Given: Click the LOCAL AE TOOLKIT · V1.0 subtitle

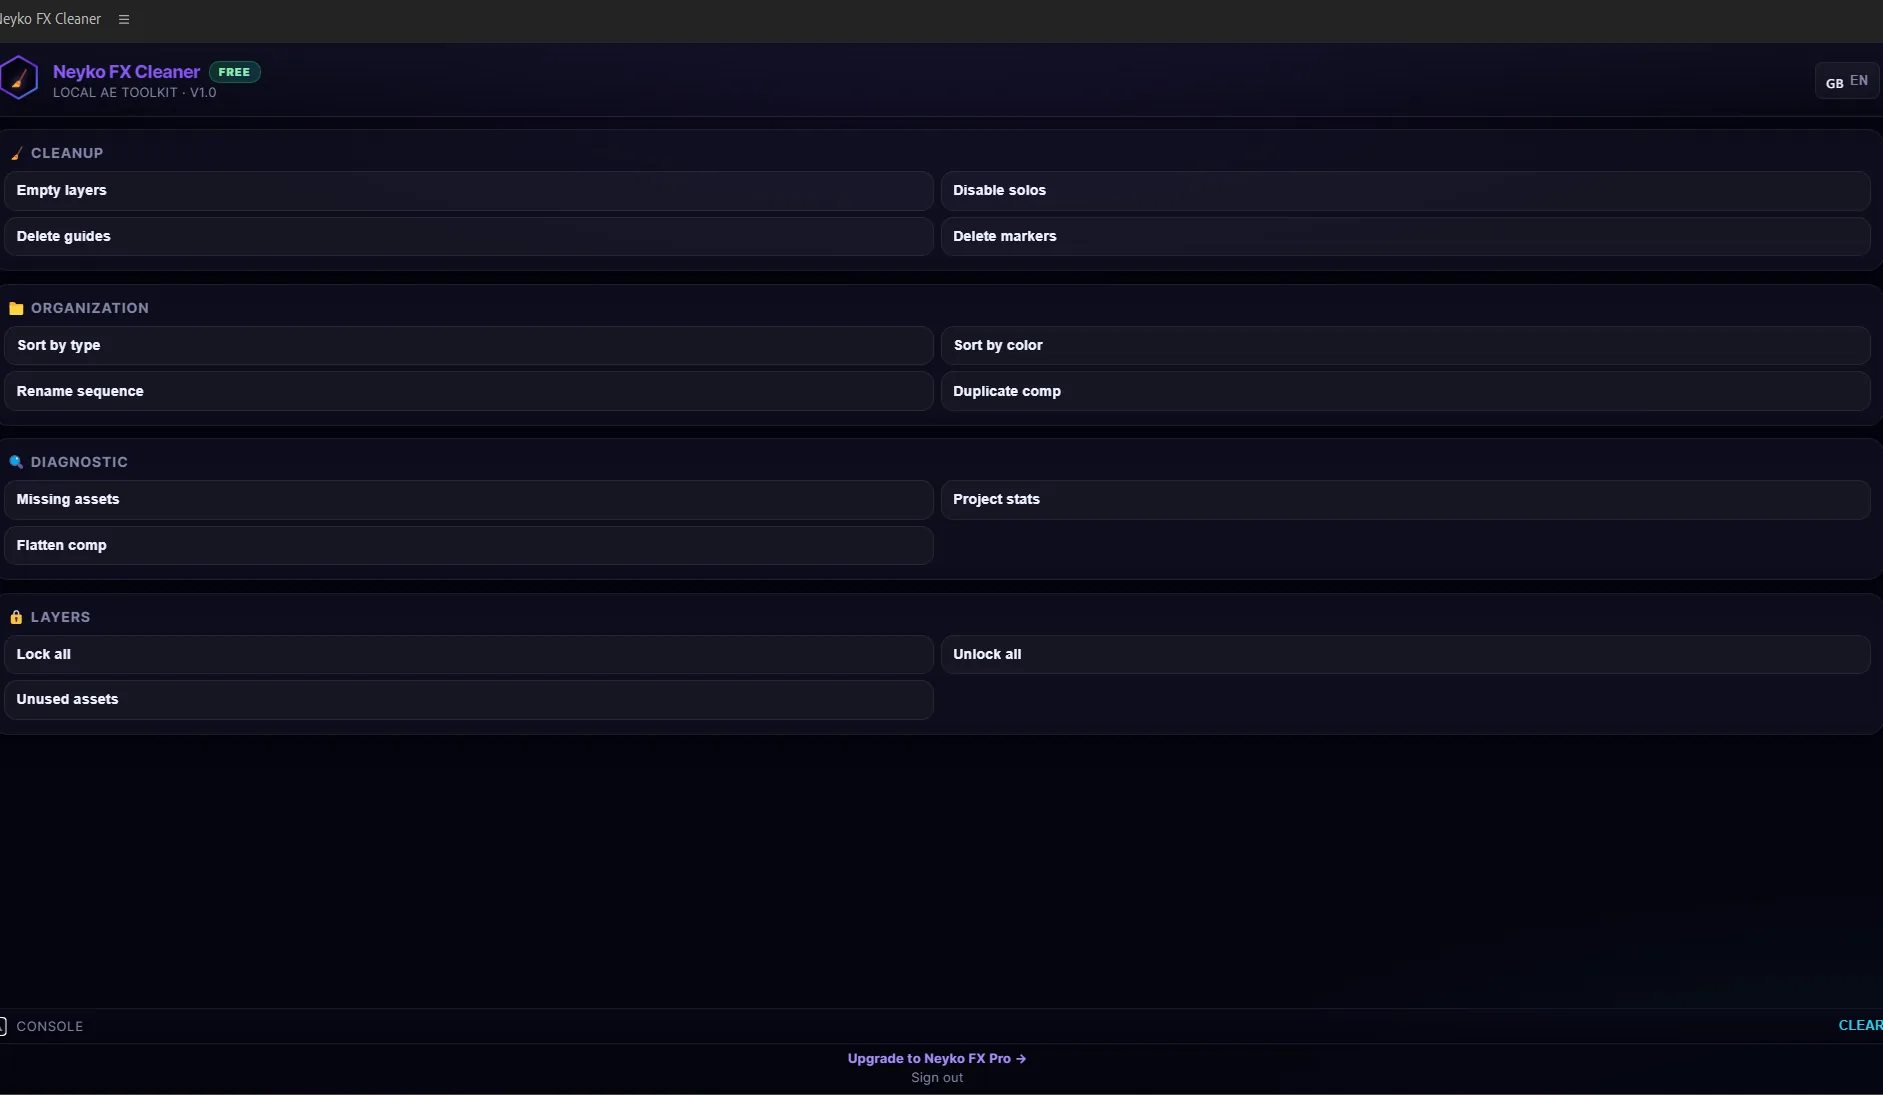Looking at the screenshot, I should (134, 92).
